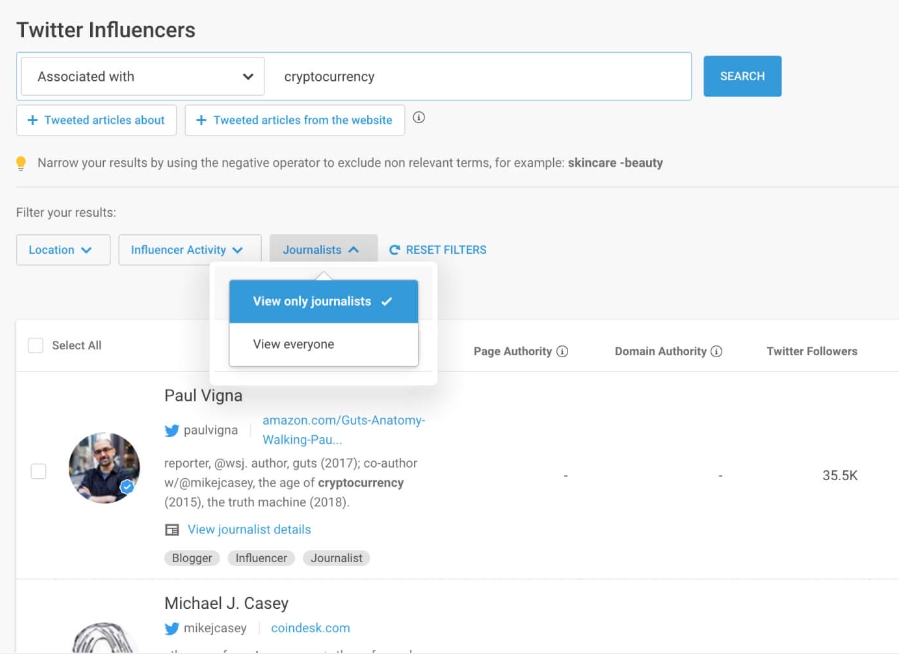Image resolution: width=899 pixels, height=654 pixels.
Task: Click the Blogger tag
Action: pos(192,558)
